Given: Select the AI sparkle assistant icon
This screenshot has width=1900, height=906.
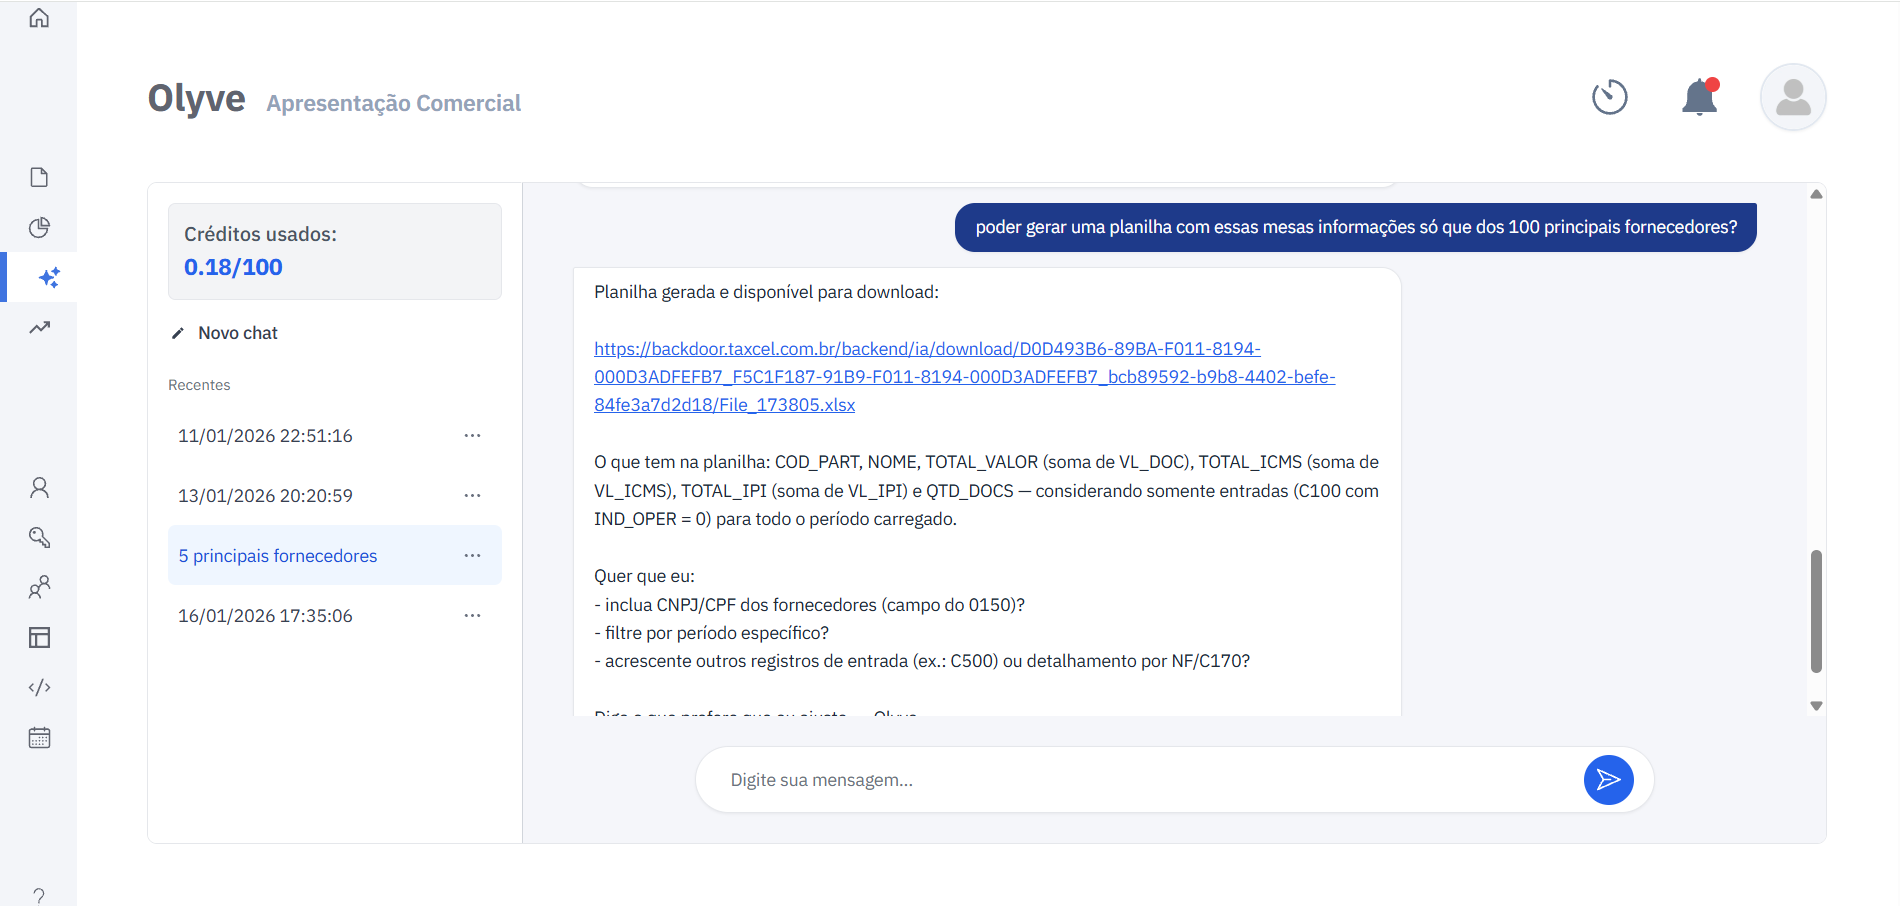Looking at the screenshot, I should [x=48, y=277].
